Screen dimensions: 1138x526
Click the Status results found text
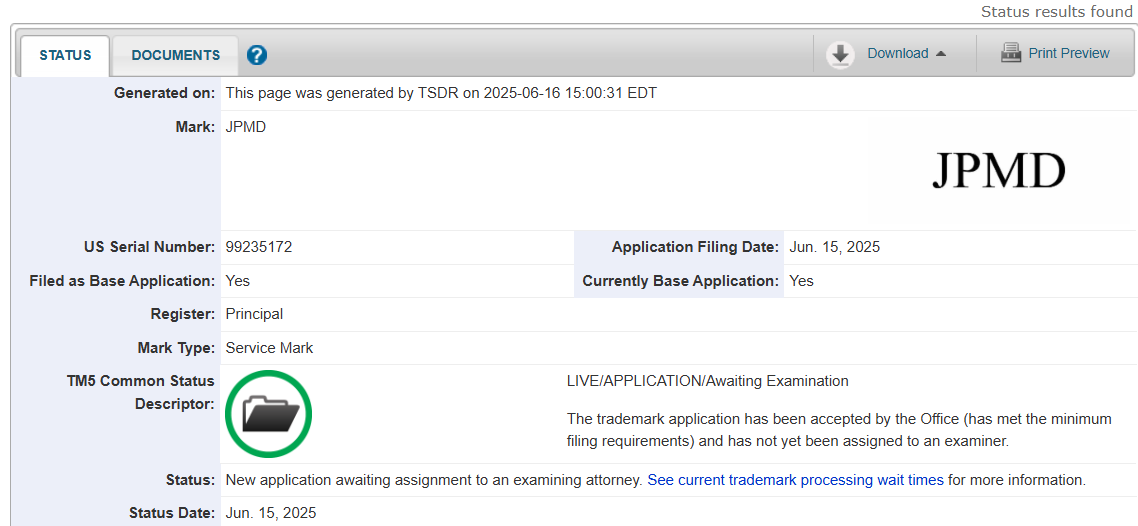click(1056, 12)
